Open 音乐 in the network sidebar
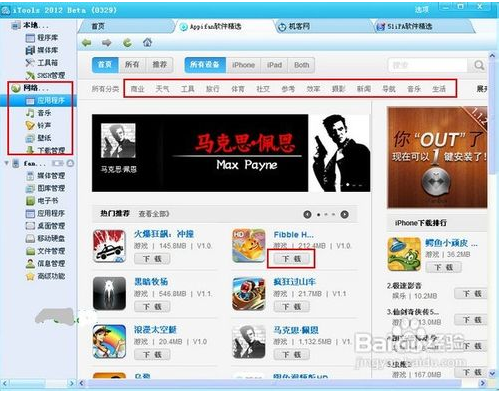Screen dimensions: 501x393 [39, 113]
